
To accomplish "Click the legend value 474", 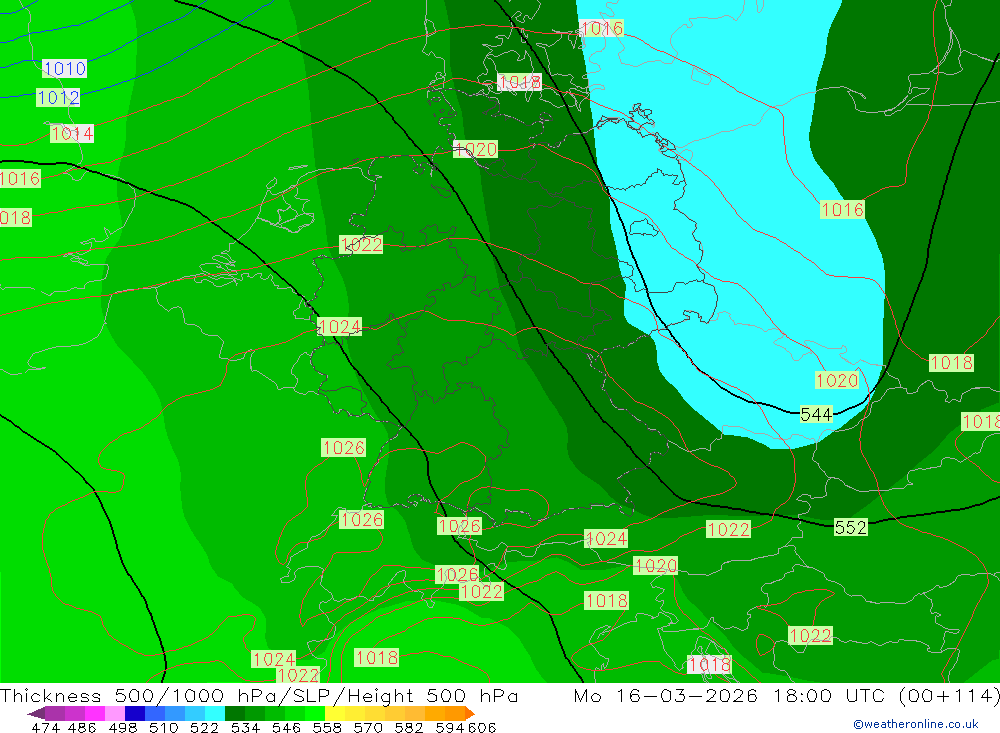I will coord(45,727).
